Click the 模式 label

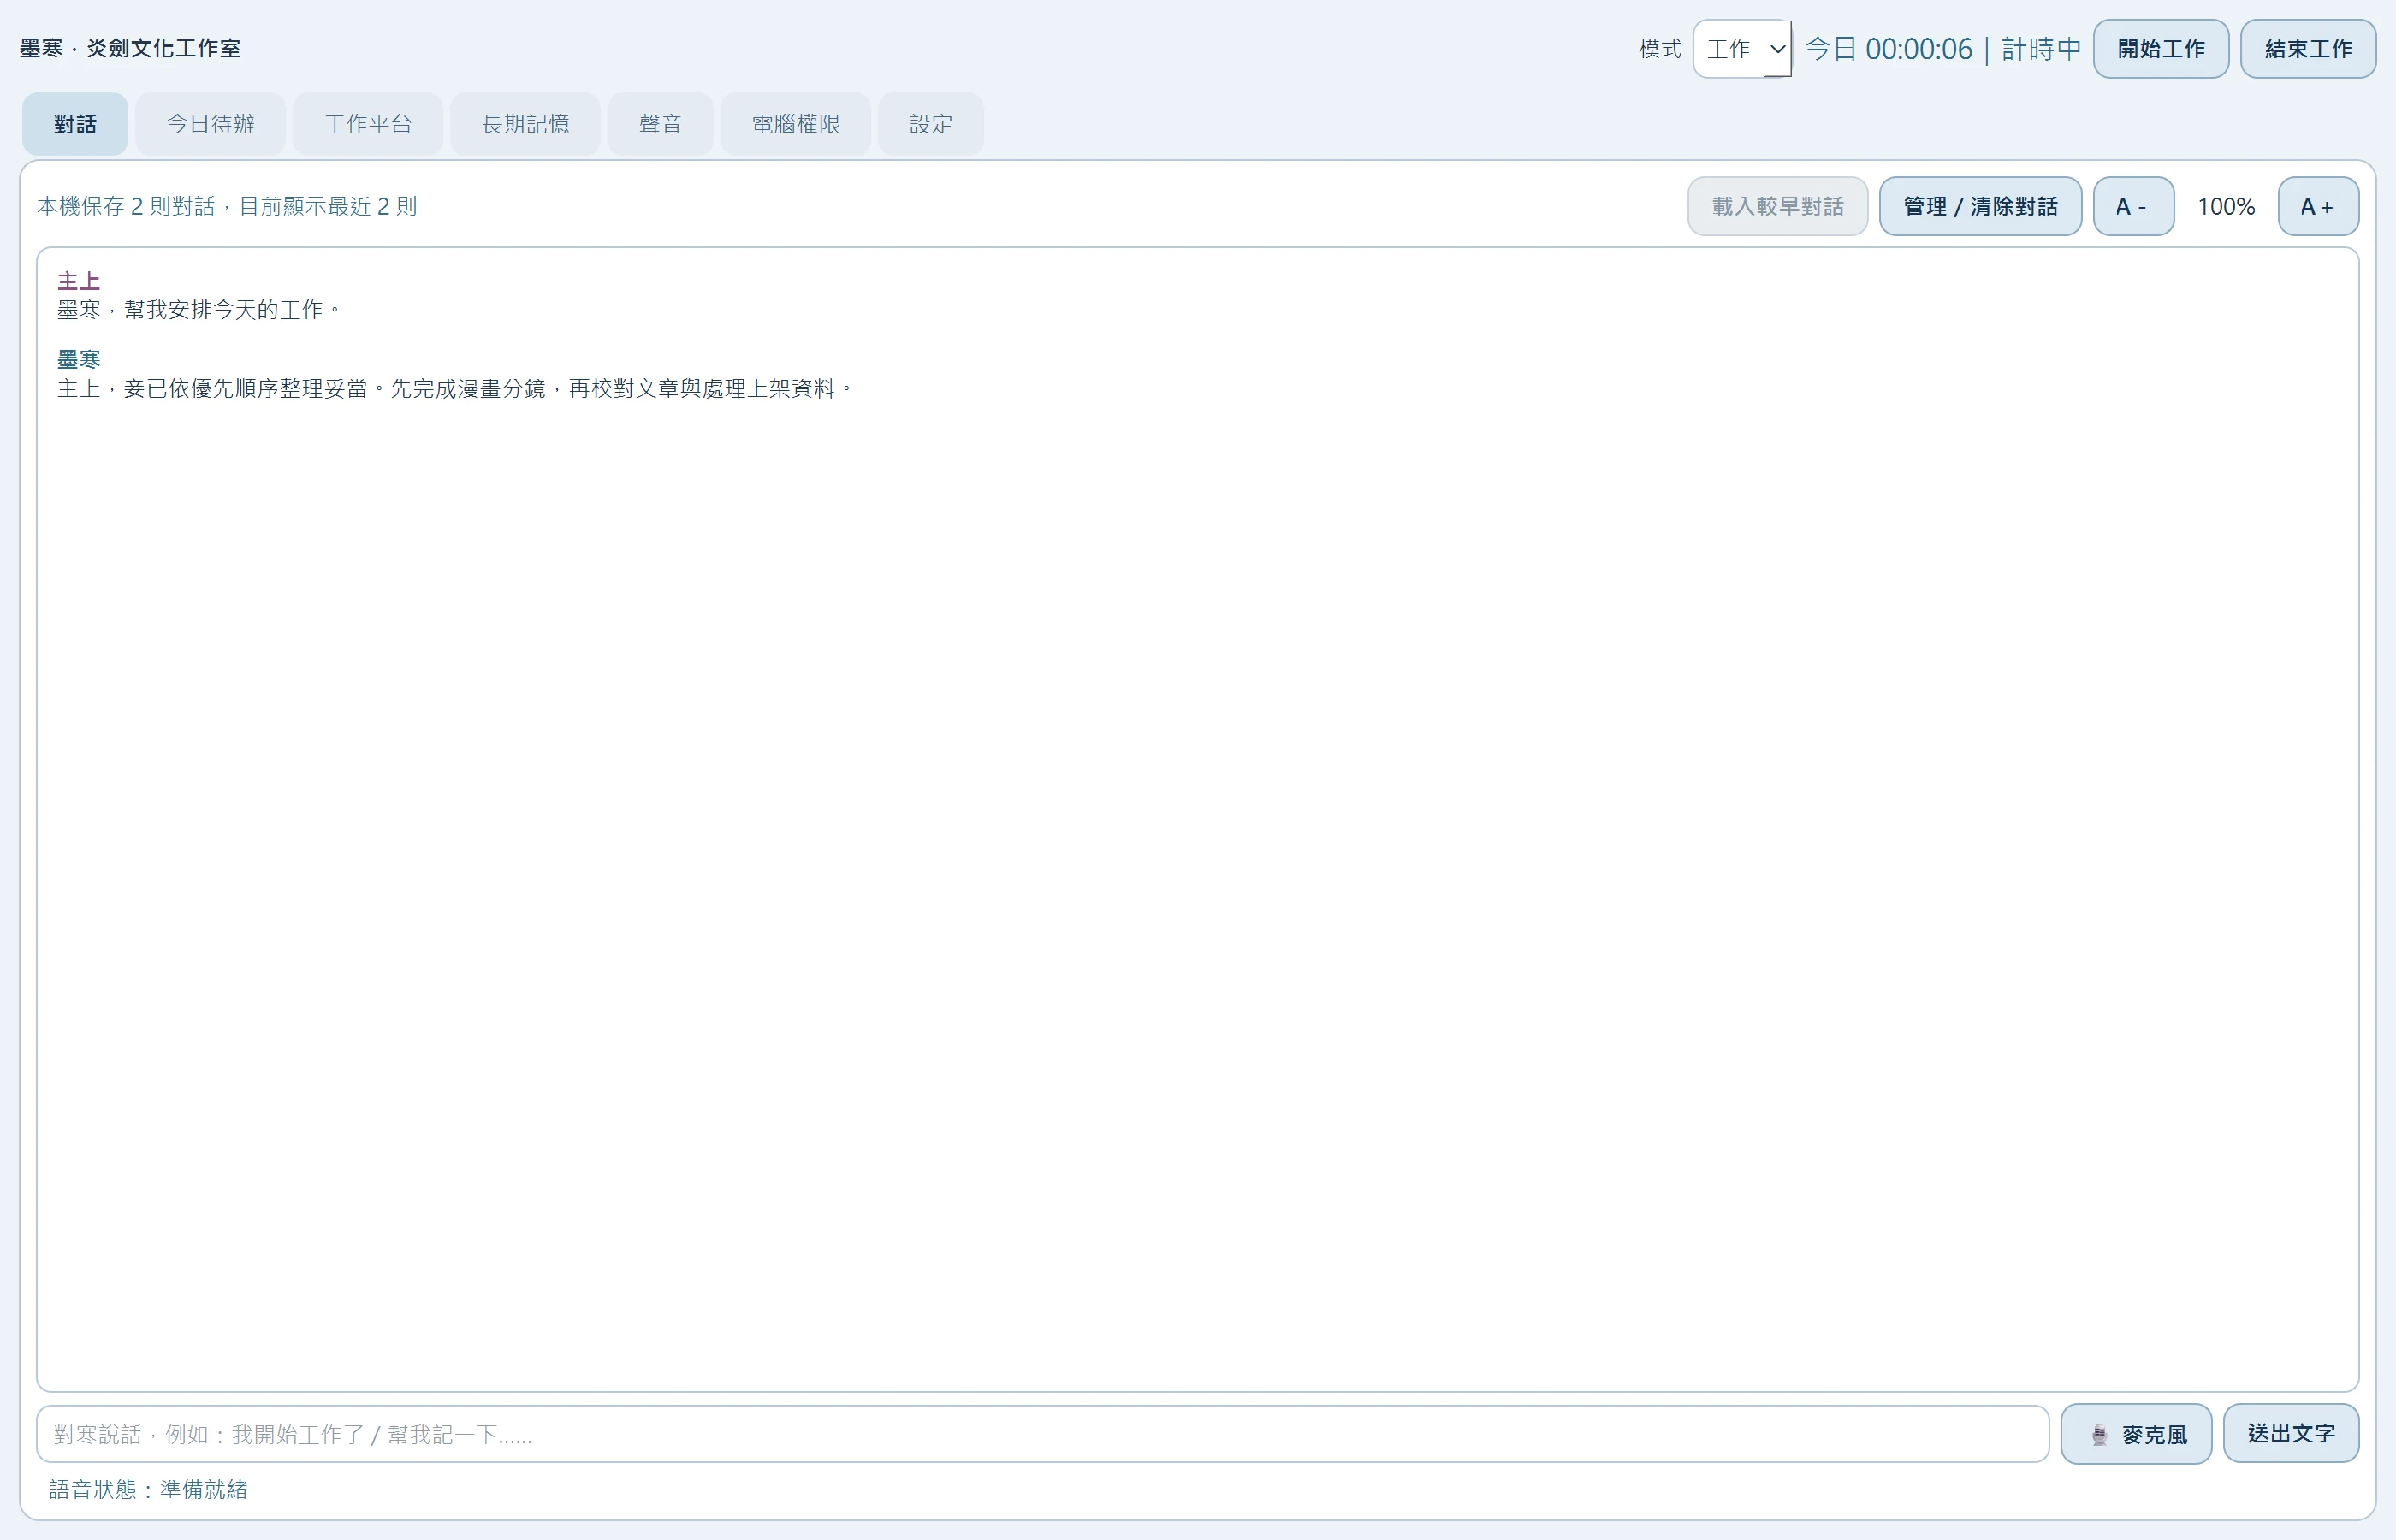(1660, 48)
